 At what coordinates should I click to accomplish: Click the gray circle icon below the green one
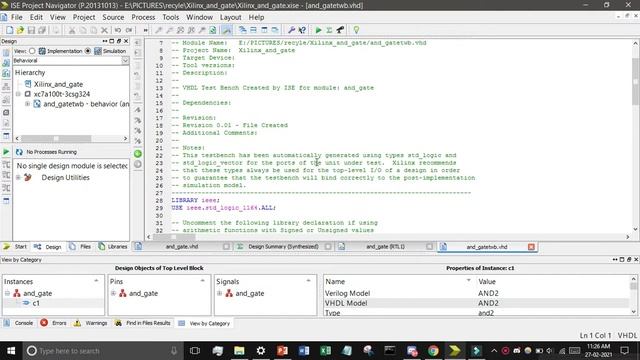point(138,164)
